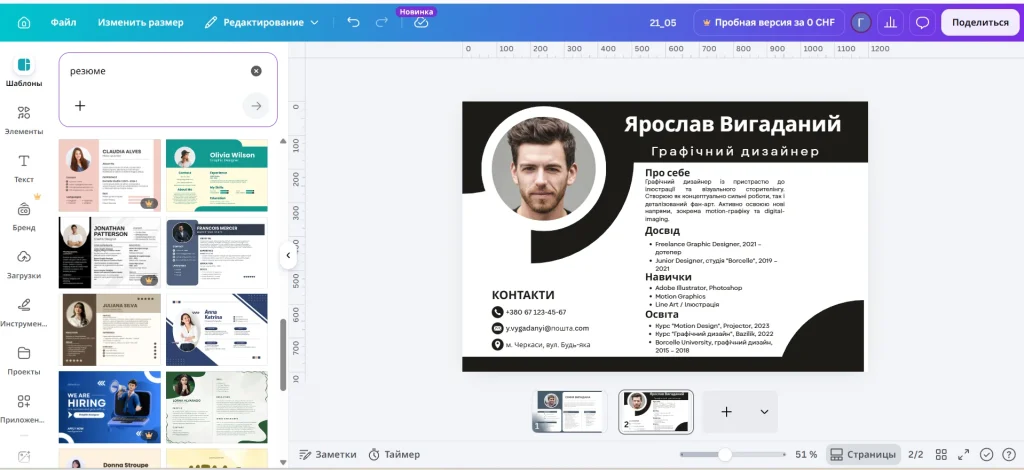
Task: Select the Anna Katrina resume template
Action: (217, 330)
